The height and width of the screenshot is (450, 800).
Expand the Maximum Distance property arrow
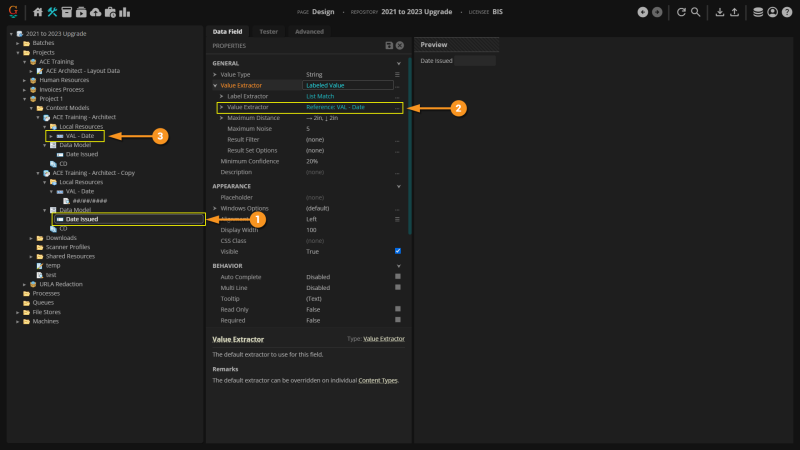(x=221, y=118)
